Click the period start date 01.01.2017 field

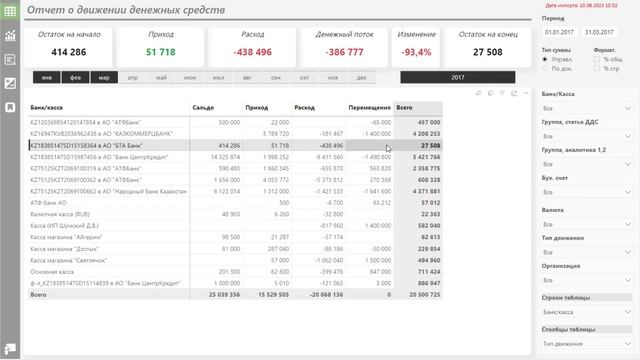(x=559, y=32)
